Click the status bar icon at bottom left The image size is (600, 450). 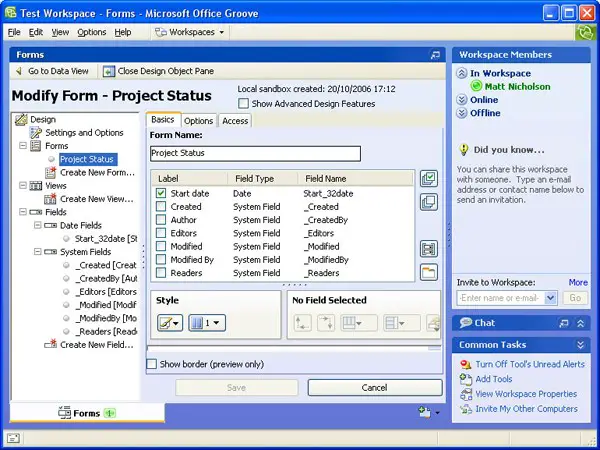pyautogui.click(x=12, y=438)
